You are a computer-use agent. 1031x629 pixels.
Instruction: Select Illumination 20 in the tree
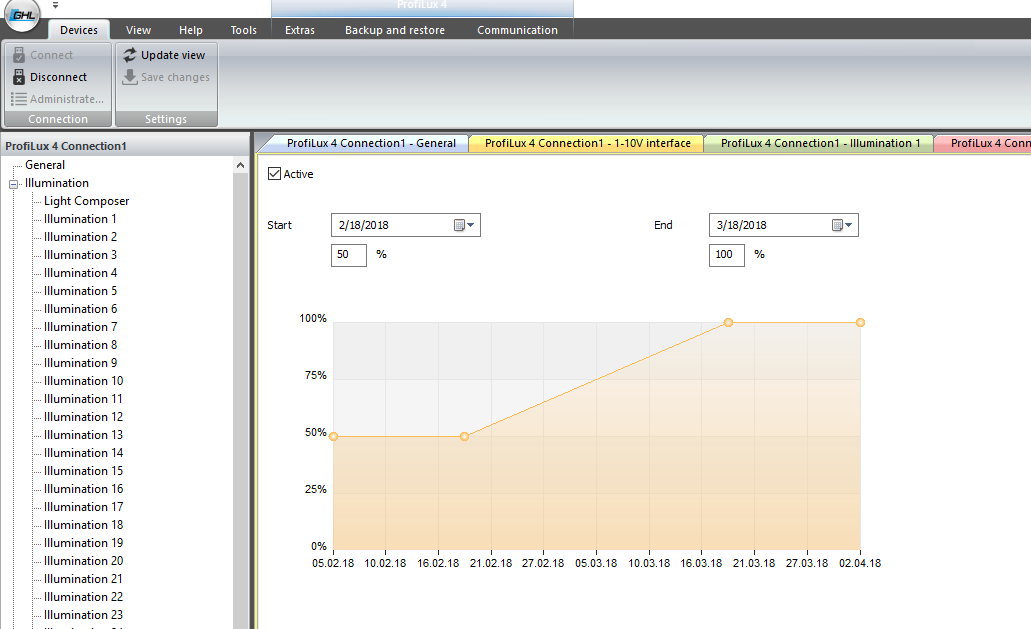(x=84, y=561)
